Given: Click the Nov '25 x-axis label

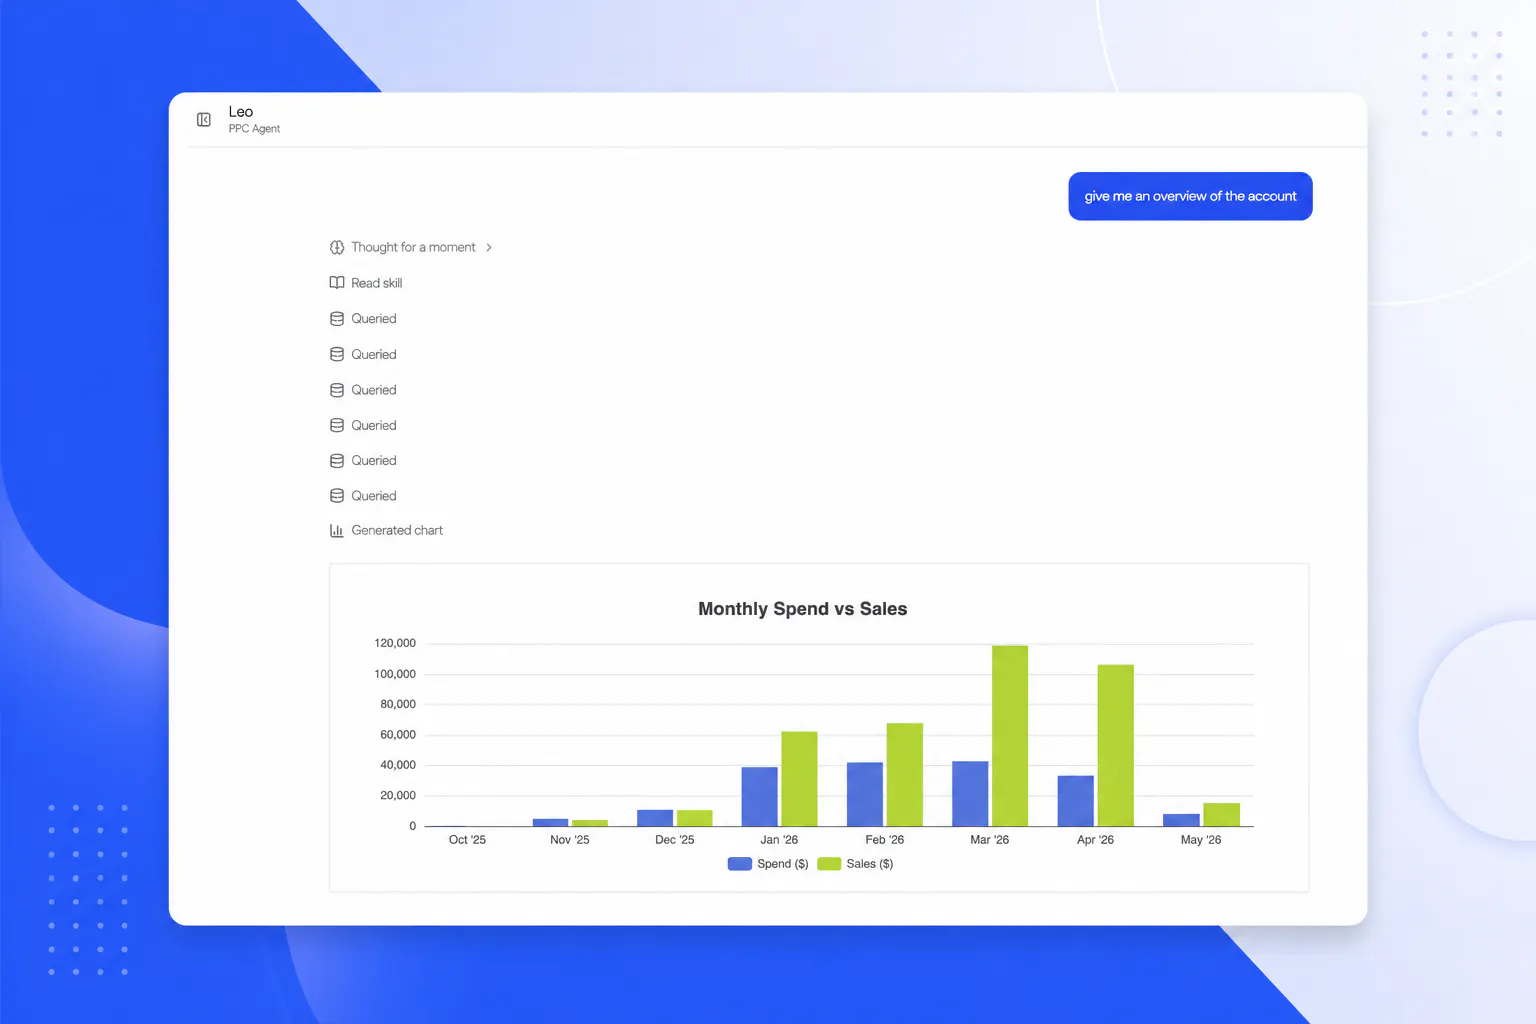Looking at the screenshot, I should tap(570, 840).
